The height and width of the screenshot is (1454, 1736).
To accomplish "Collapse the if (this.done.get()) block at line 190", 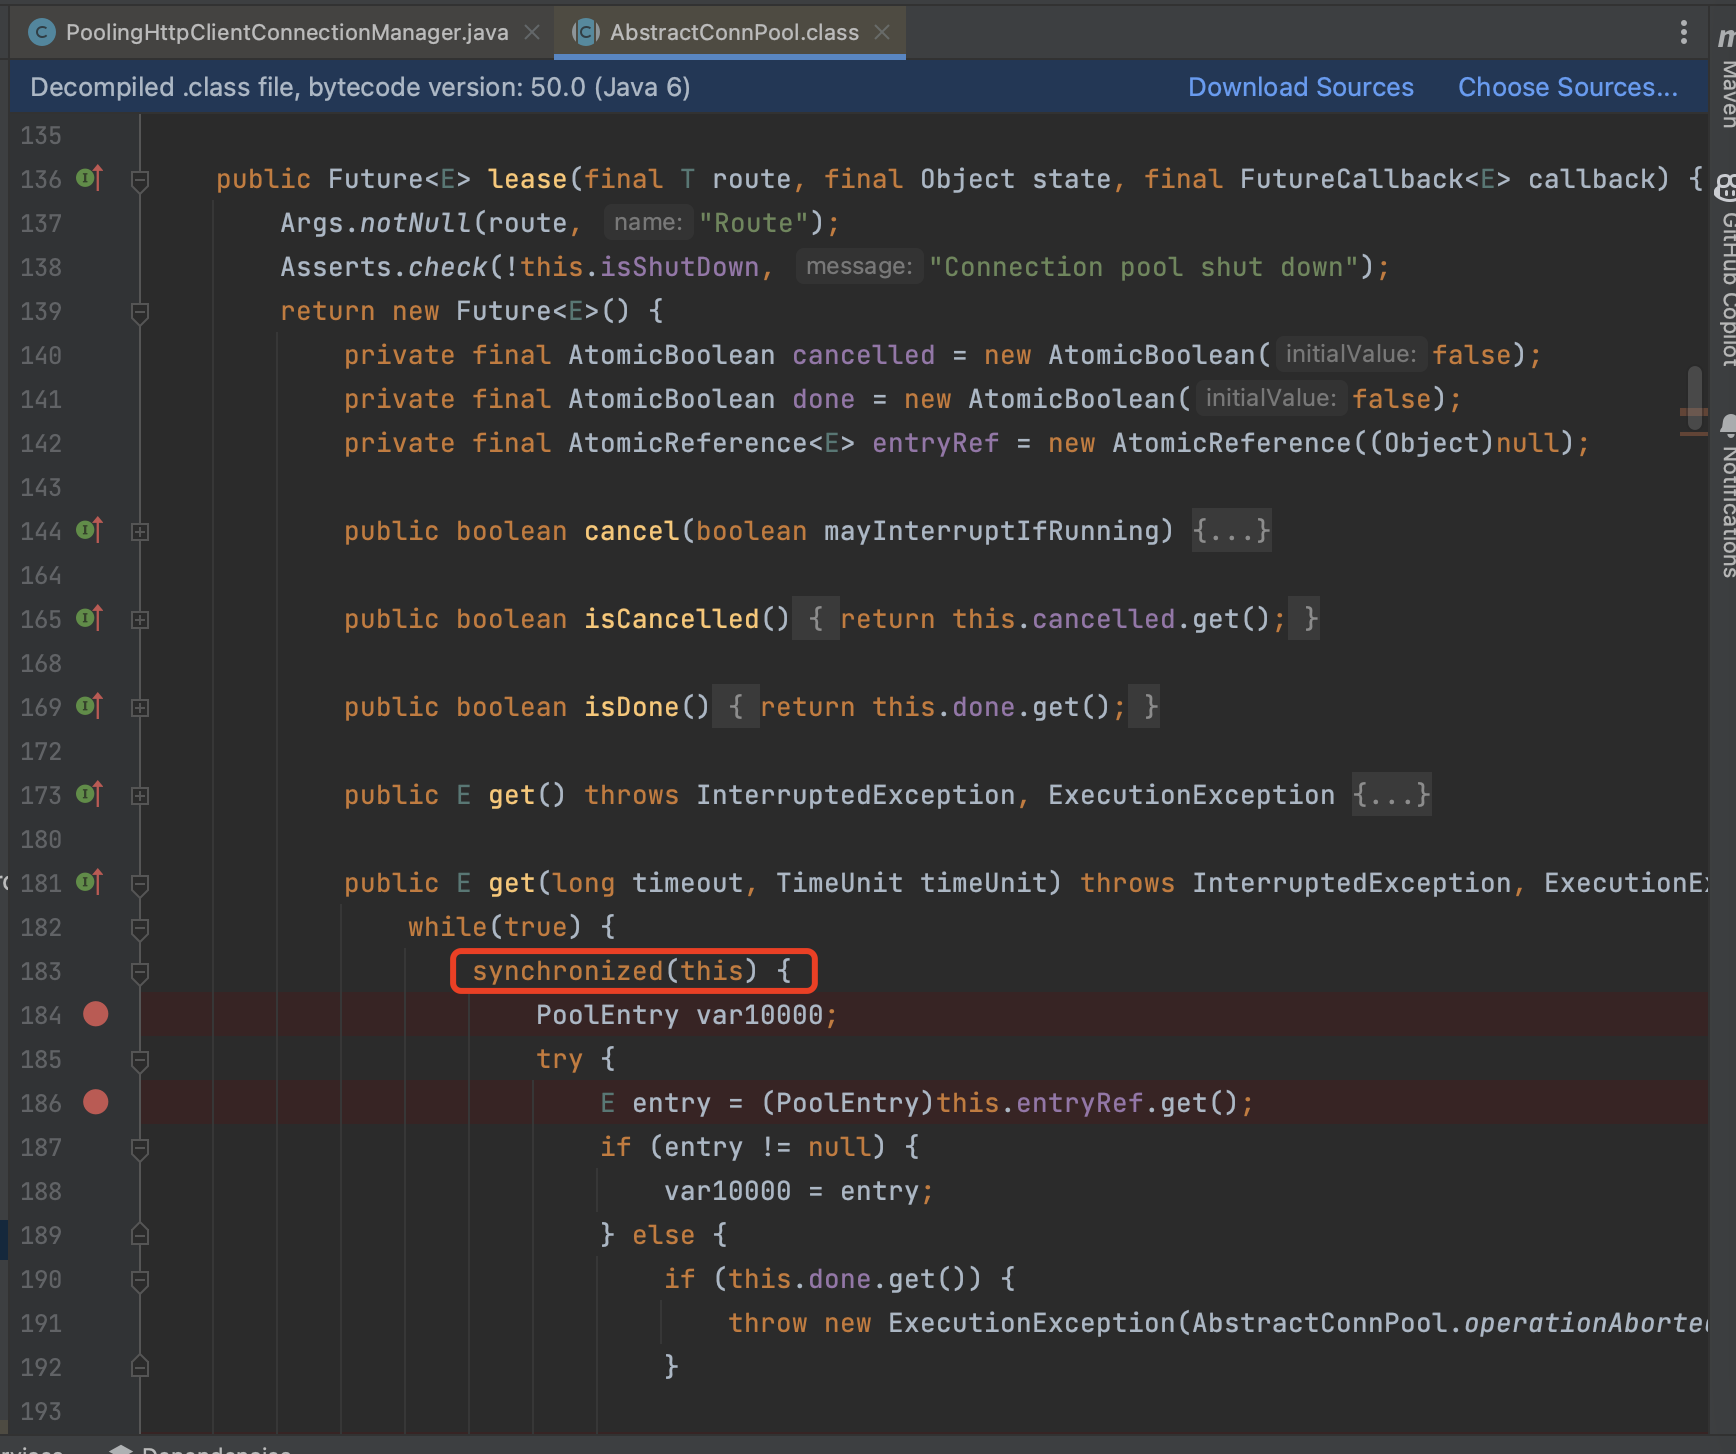I will [140, 1281].
